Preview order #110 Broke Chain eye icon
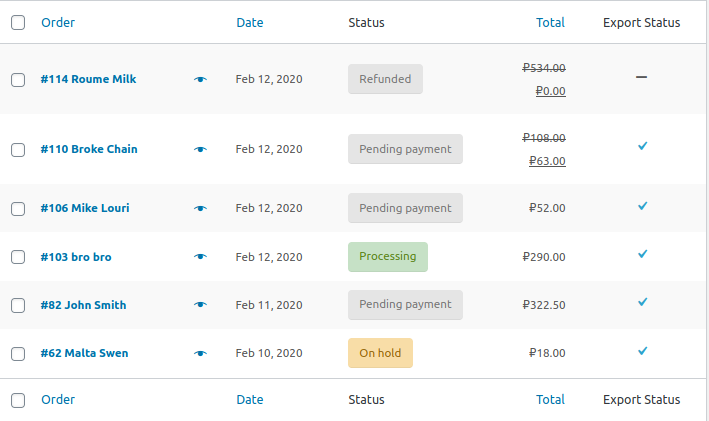The height and width of the screenshot is (421, 709). [x=200, y=149]
